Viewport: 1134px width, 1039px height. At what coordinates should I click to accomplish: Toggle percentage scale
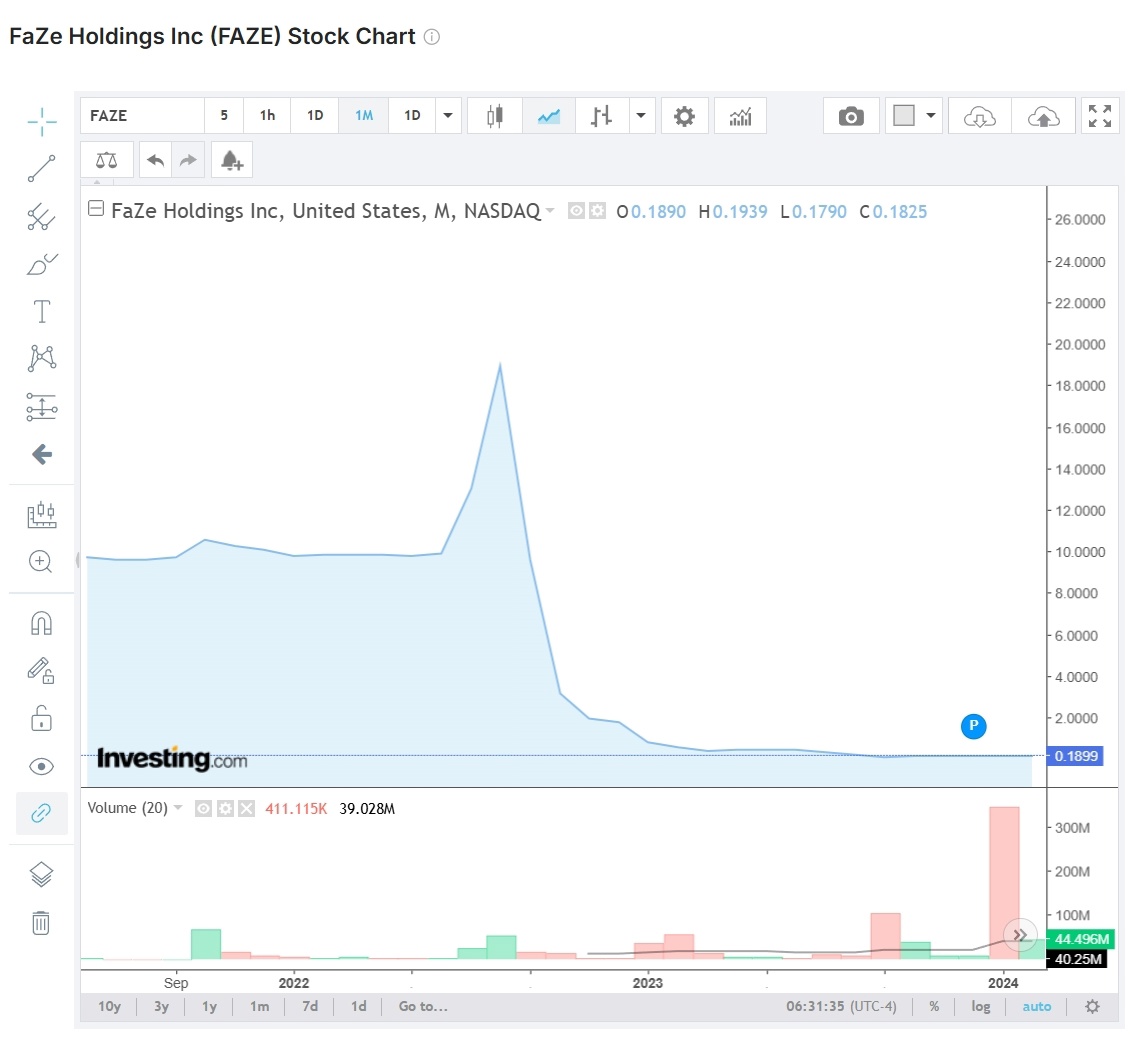[x=934, y=1006]
